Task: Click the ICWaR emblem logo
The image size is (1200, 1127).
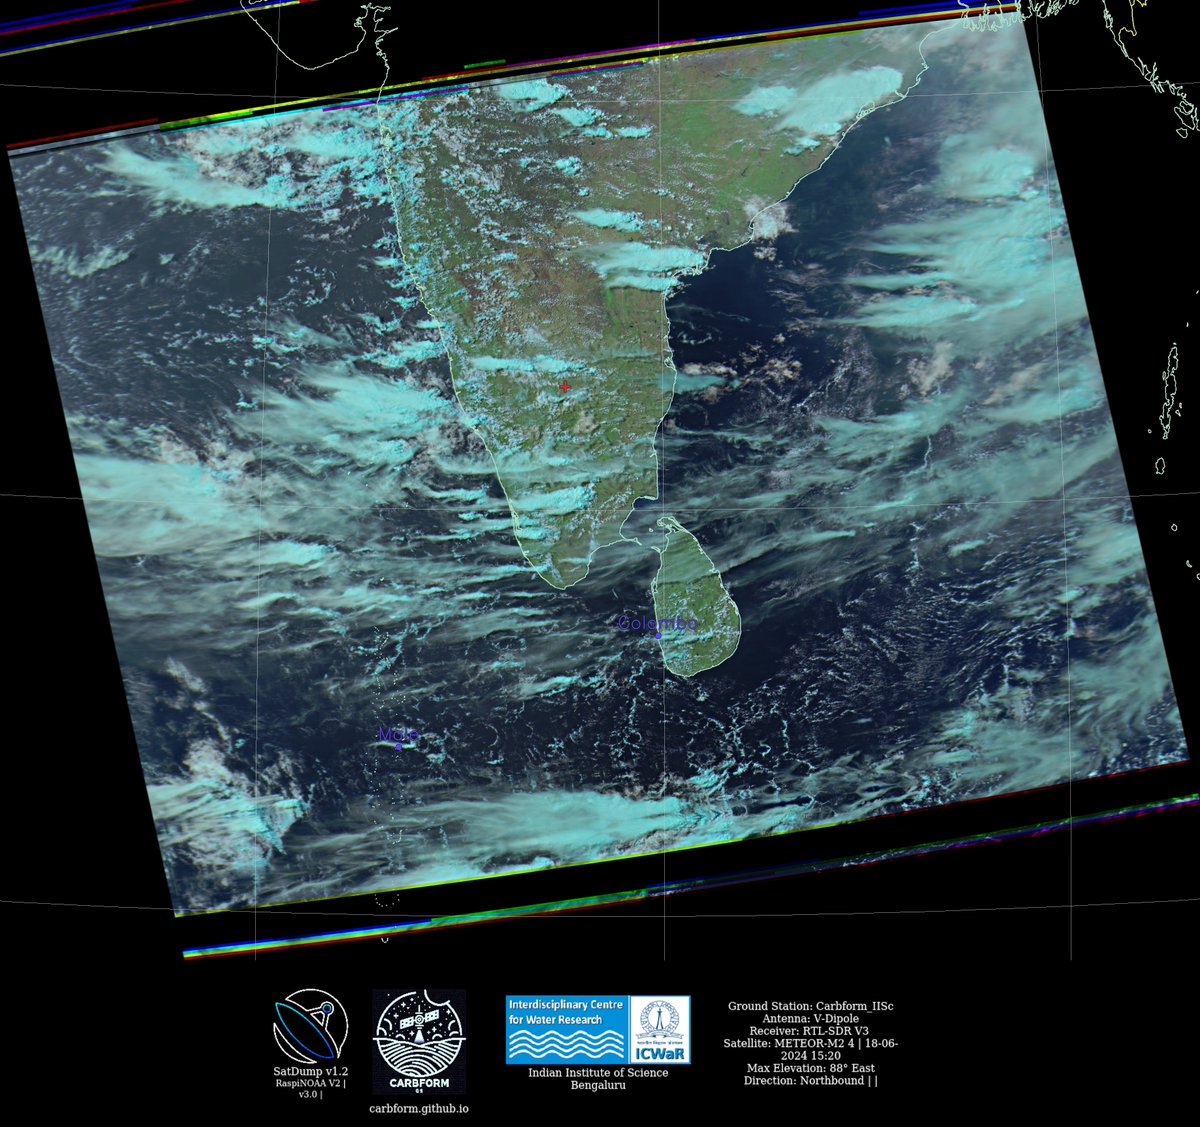Action: point(659,1029)
